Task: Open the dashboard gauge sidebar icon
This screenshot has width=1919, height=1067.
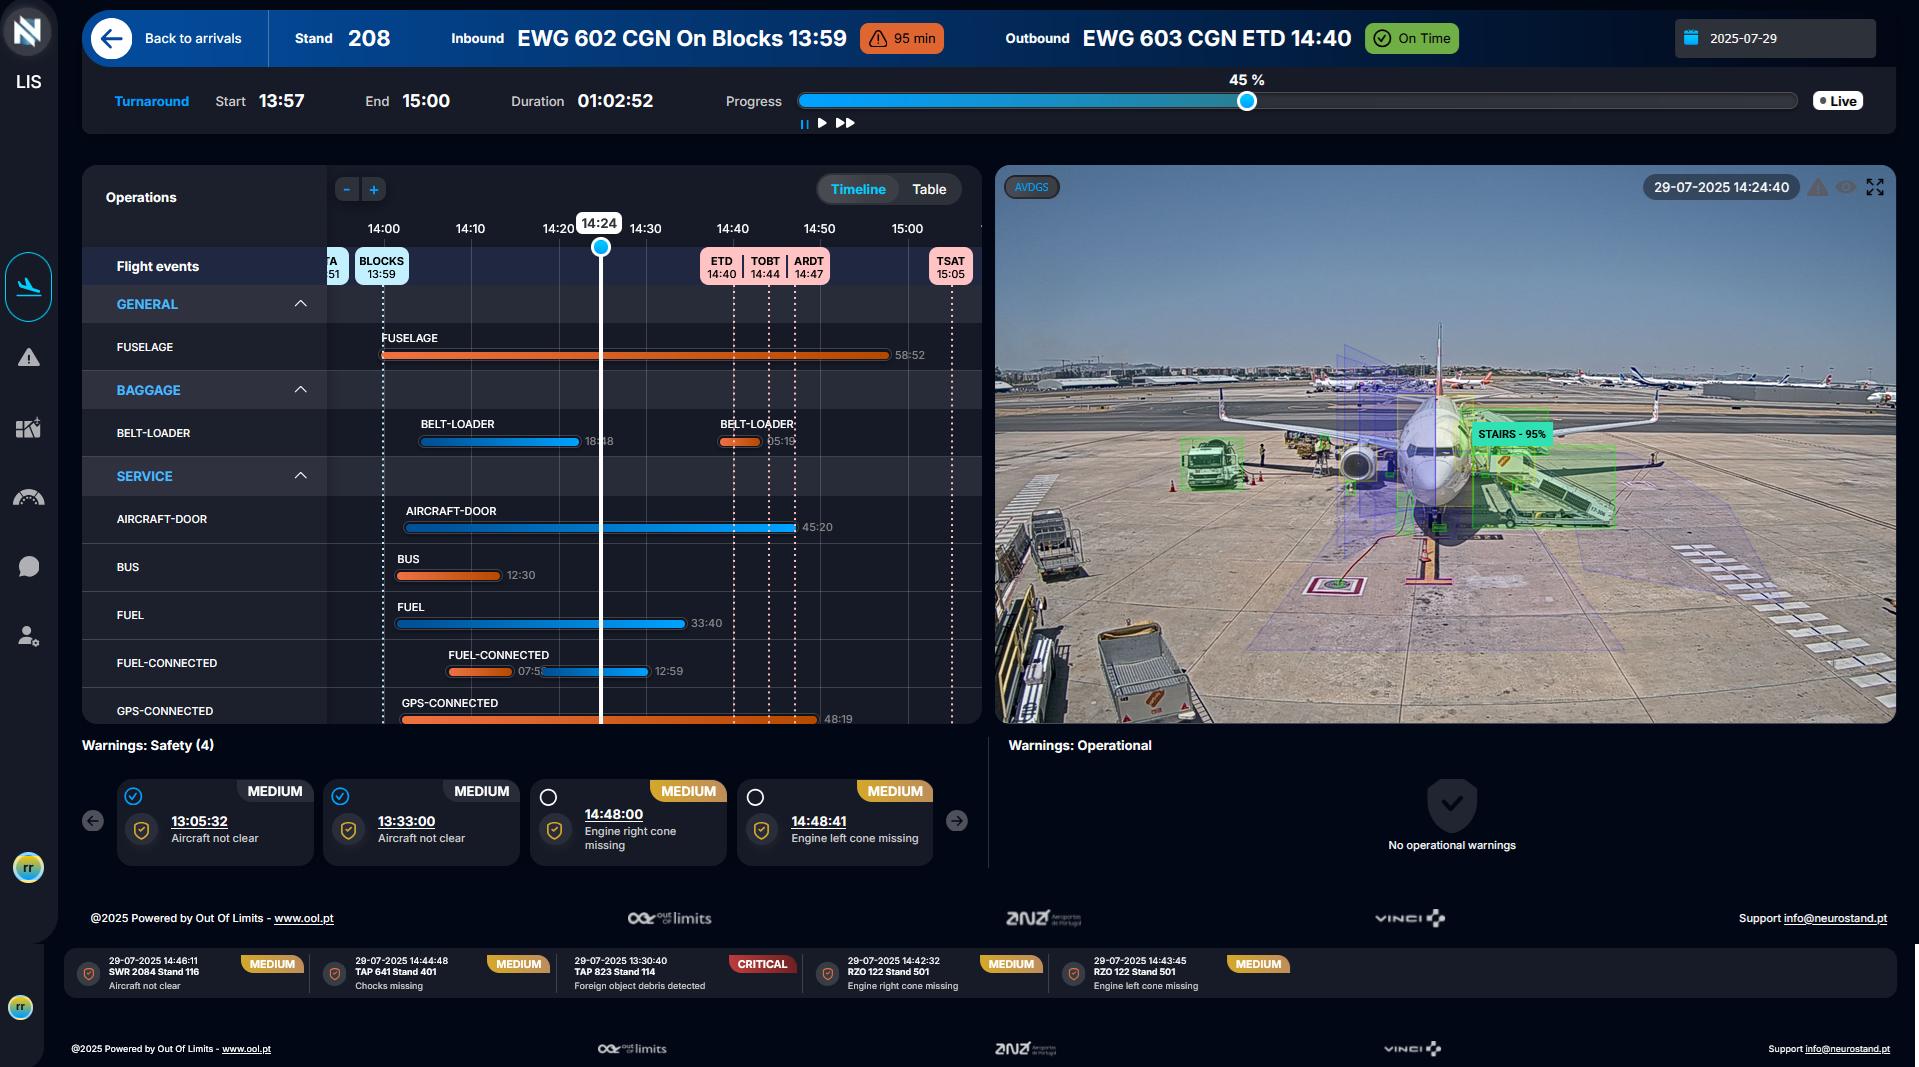Action: click(29, 498)
